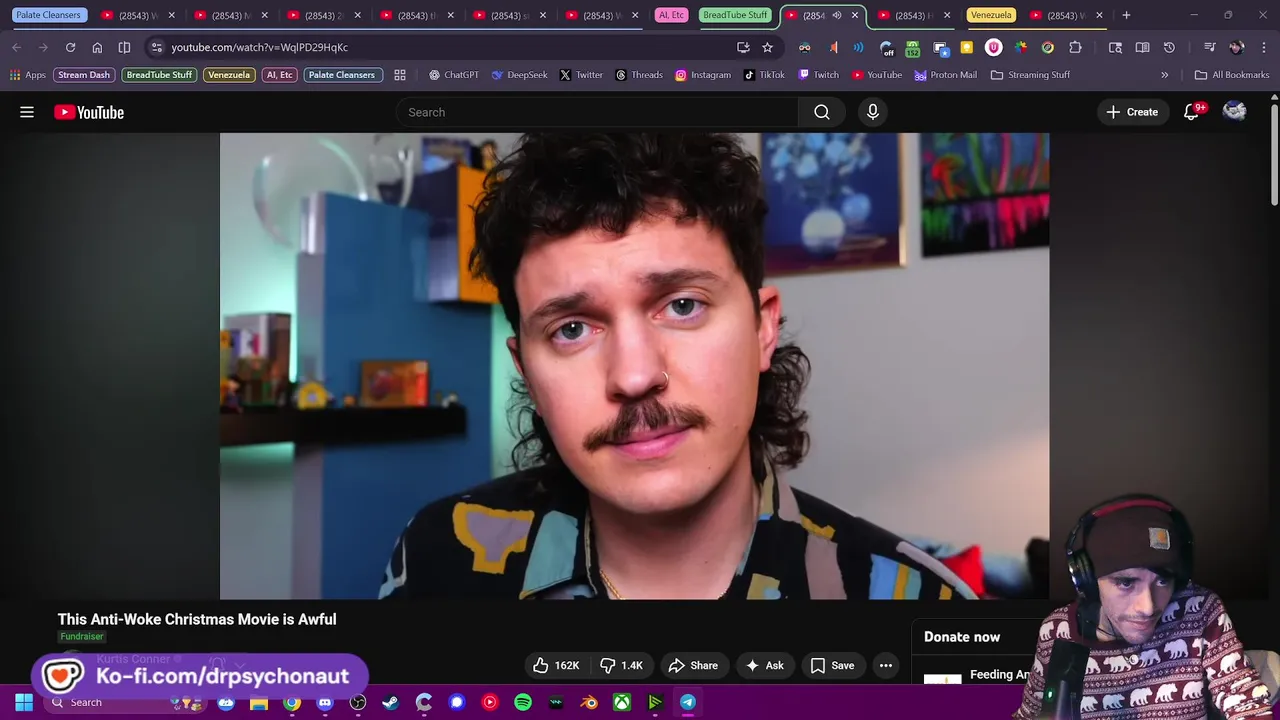Click the video player frame

(634, 366)
